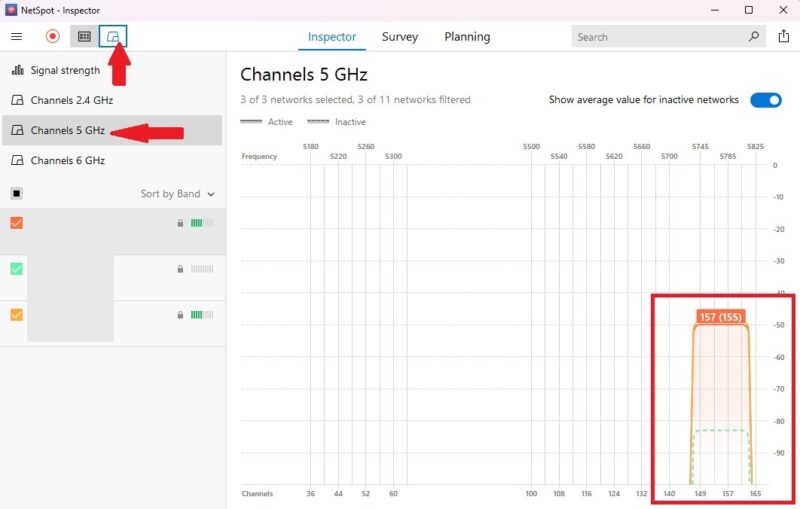Click the Search input field

click(x=660, y=37)
